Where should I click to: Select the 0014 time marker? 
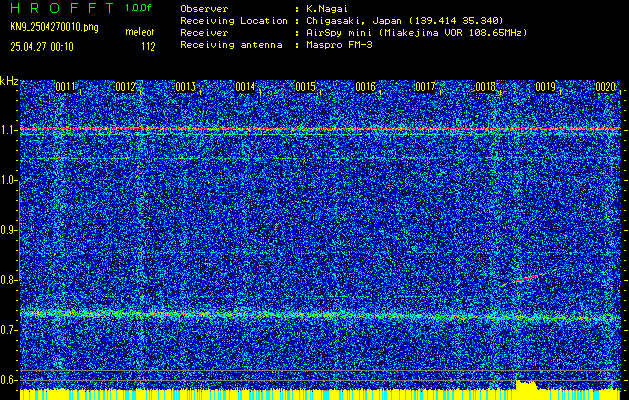click(245, 87)
